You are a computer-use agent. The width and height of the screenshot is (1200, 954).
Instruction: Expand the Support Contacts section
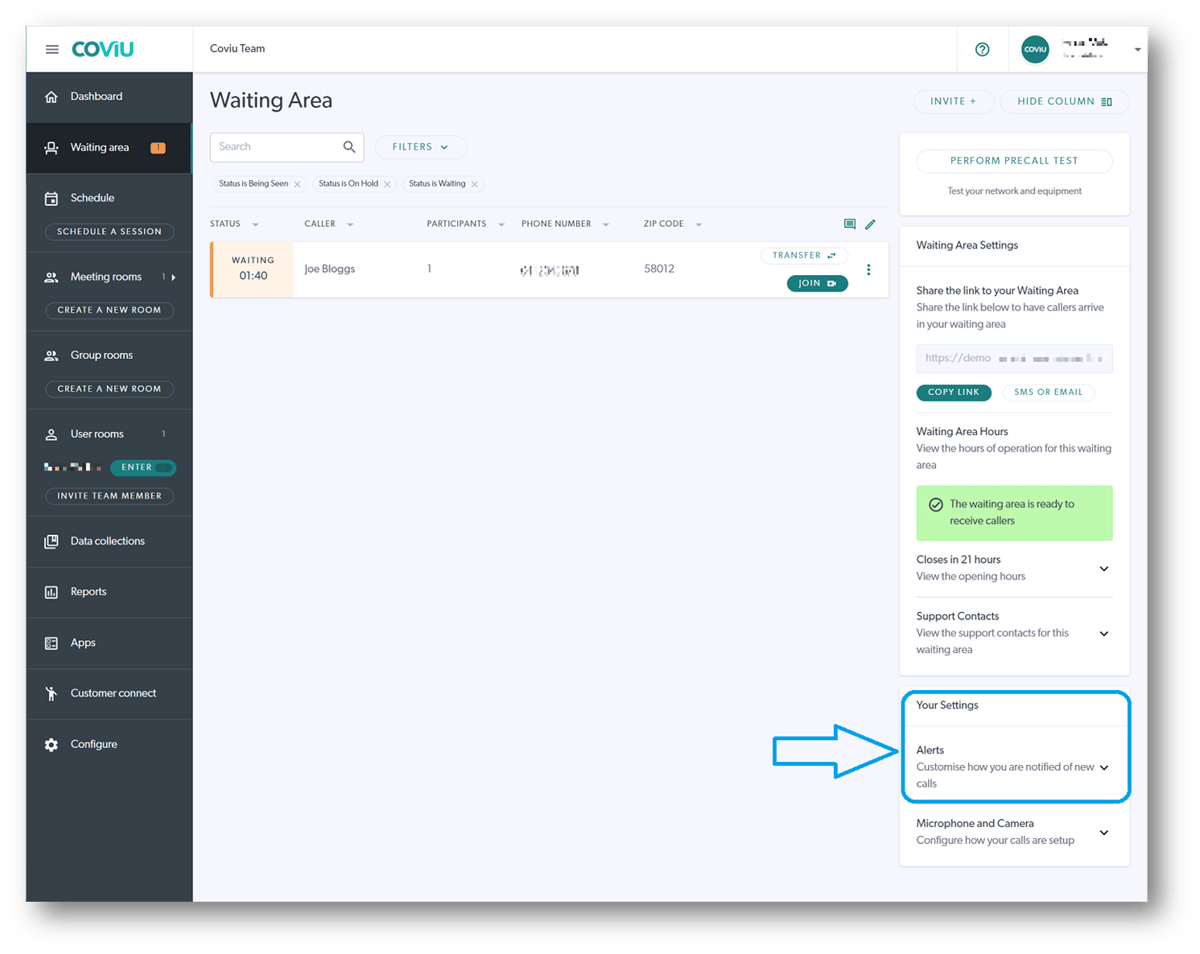tap(1103, 633)
